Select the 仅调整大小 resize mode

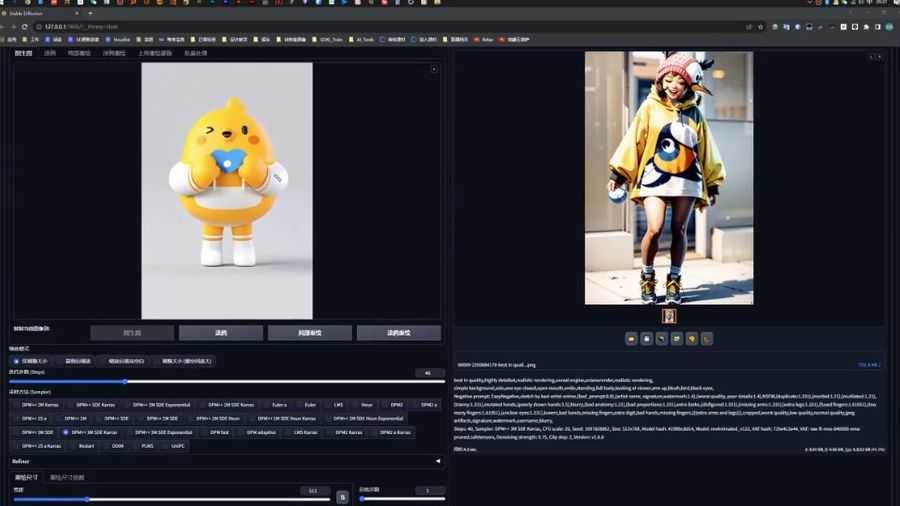pyautogui.click(x=30, y=361)
